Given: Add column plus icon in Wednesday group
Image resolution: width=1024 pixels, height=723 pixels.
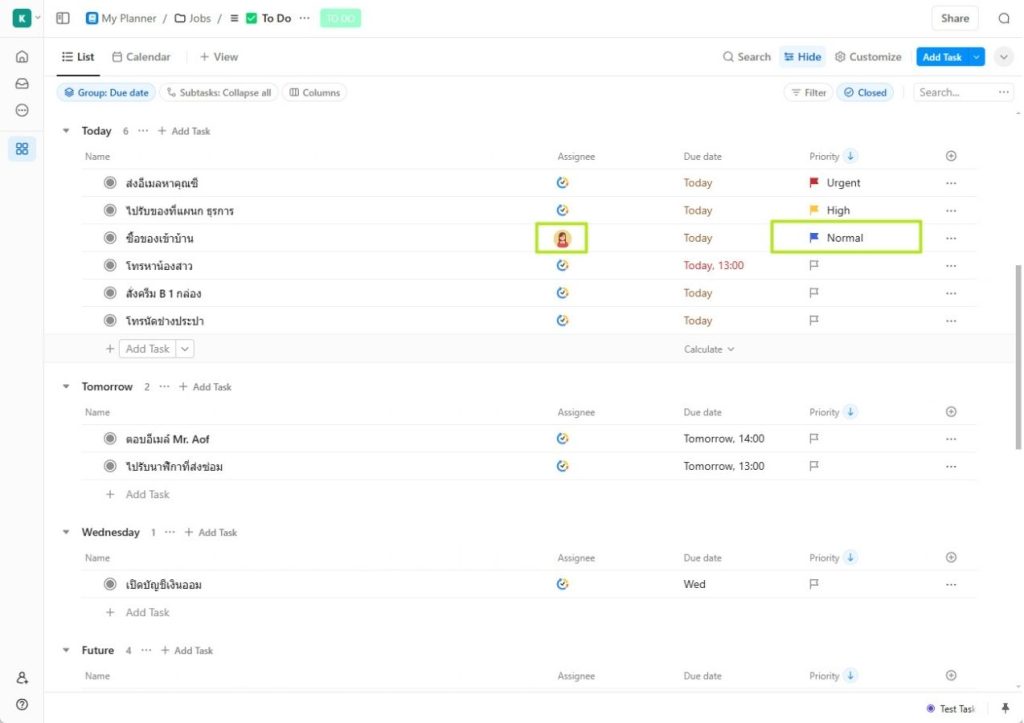Looking at the screenshot, I should (x=951, y=557).
